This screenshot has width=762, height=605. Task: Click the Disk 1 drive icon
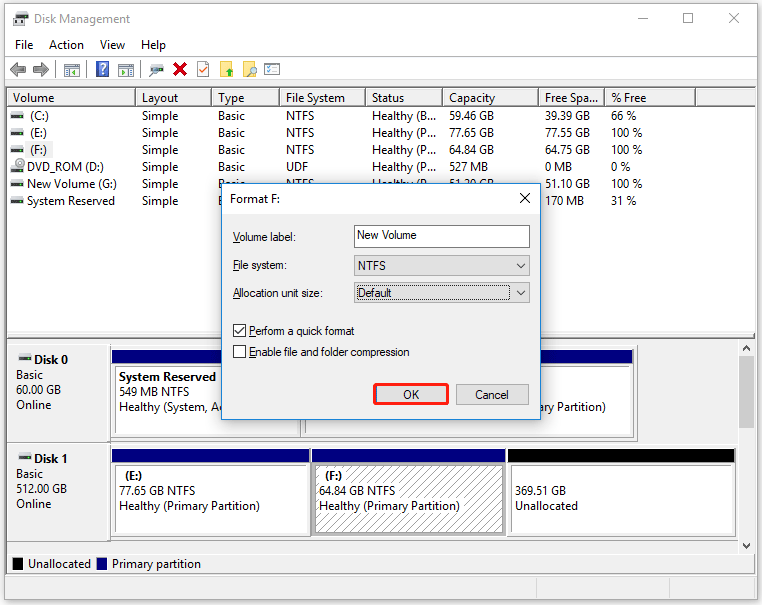coord(25,457)
